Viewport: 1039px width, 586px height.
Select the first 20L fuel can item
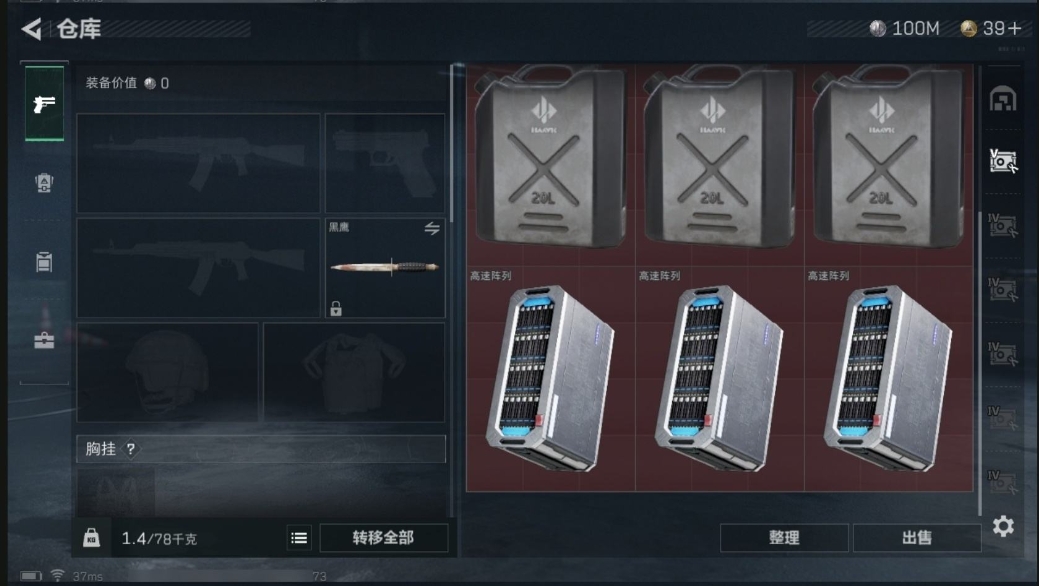550,157
